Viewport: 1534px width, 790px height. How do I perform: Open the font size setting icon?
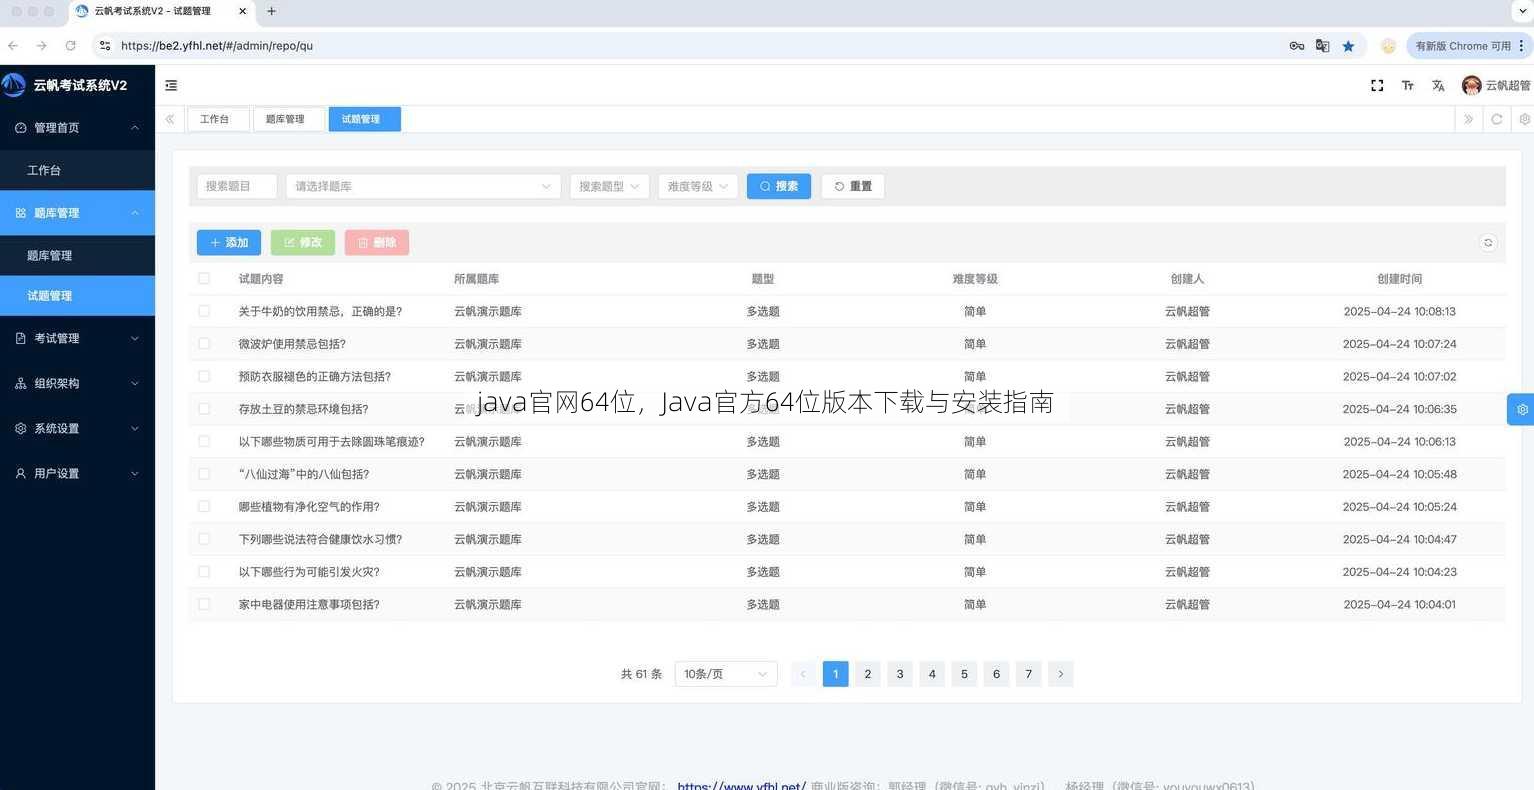tap(1407, 86)
